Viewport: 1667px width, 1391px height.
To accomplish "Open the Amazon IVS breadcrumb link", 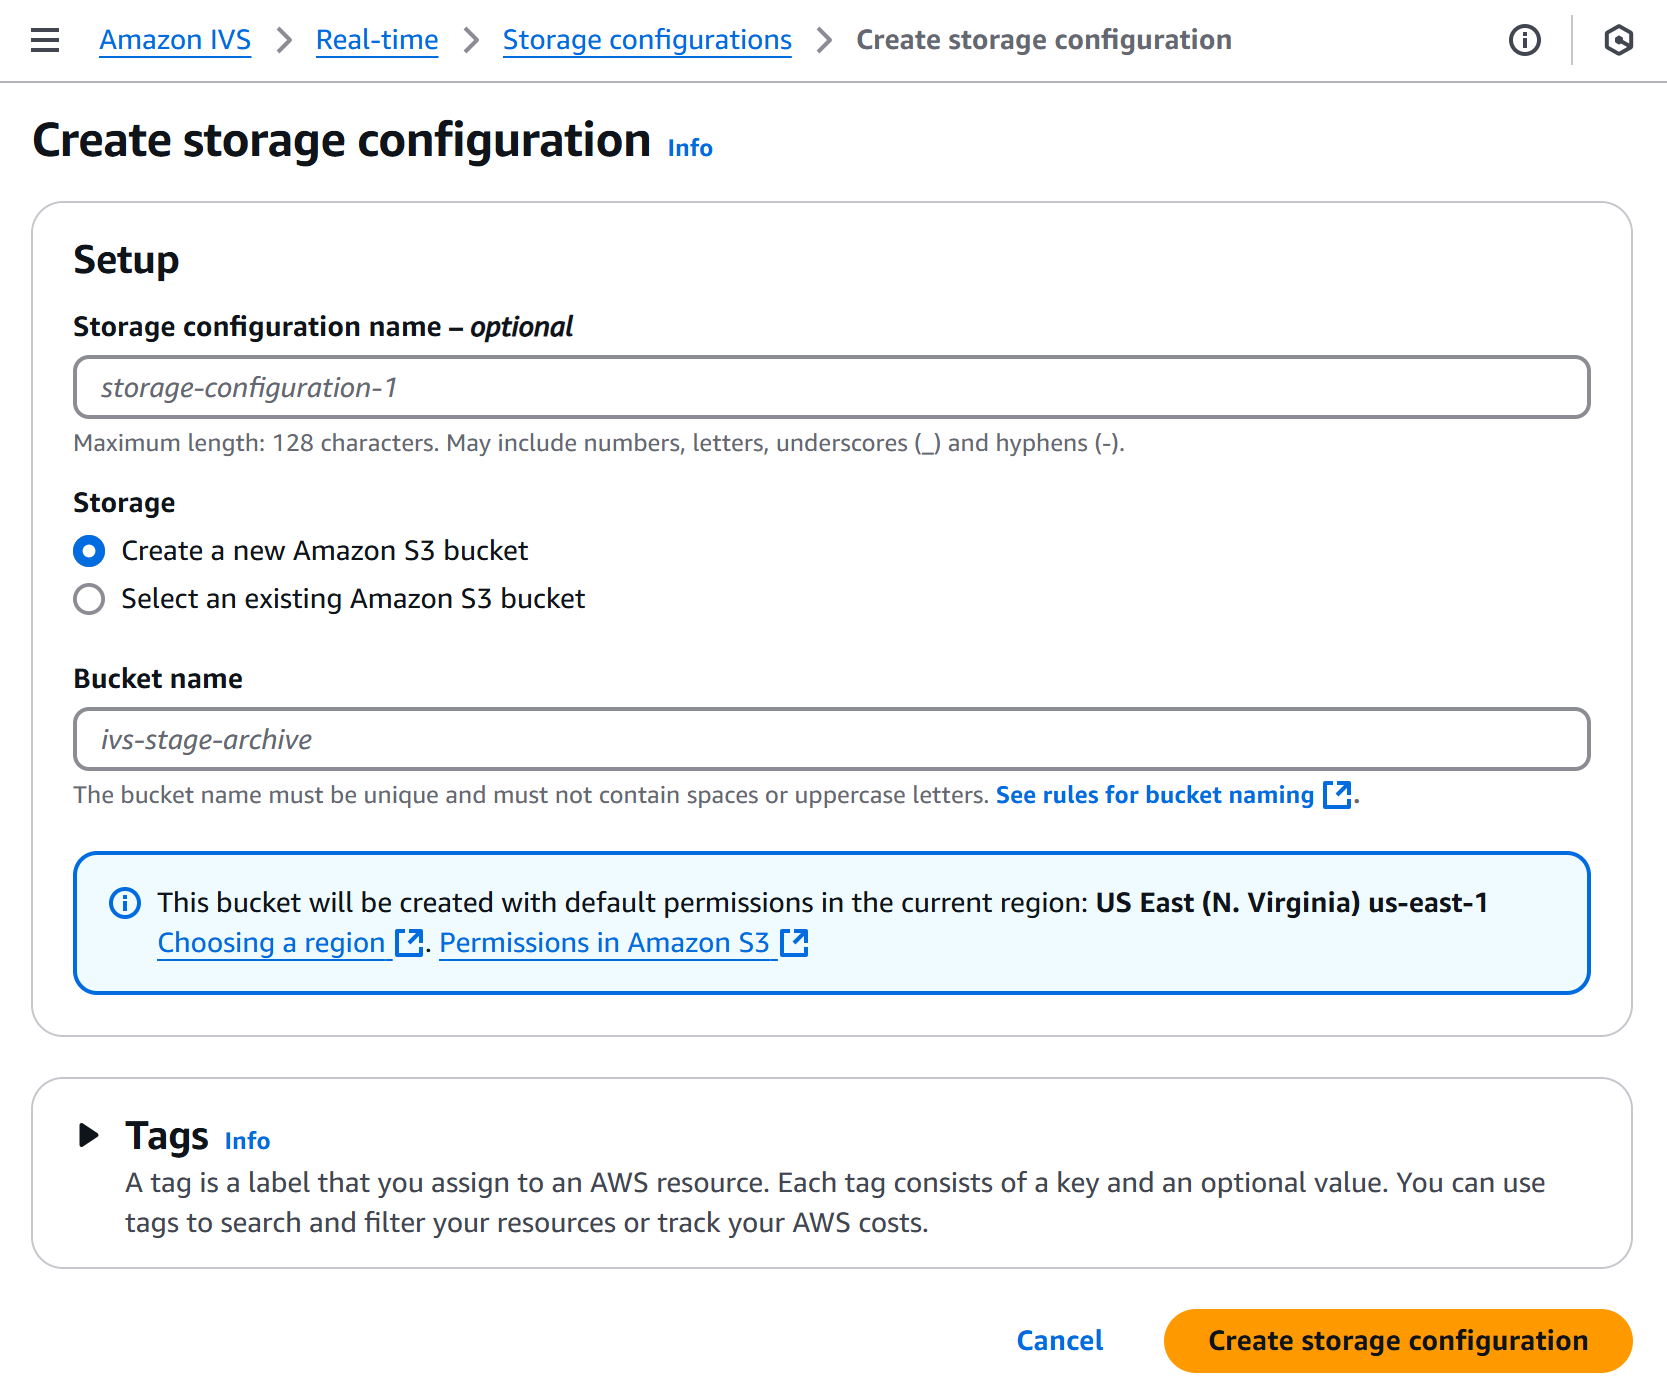I will click(x=175, y=40).
